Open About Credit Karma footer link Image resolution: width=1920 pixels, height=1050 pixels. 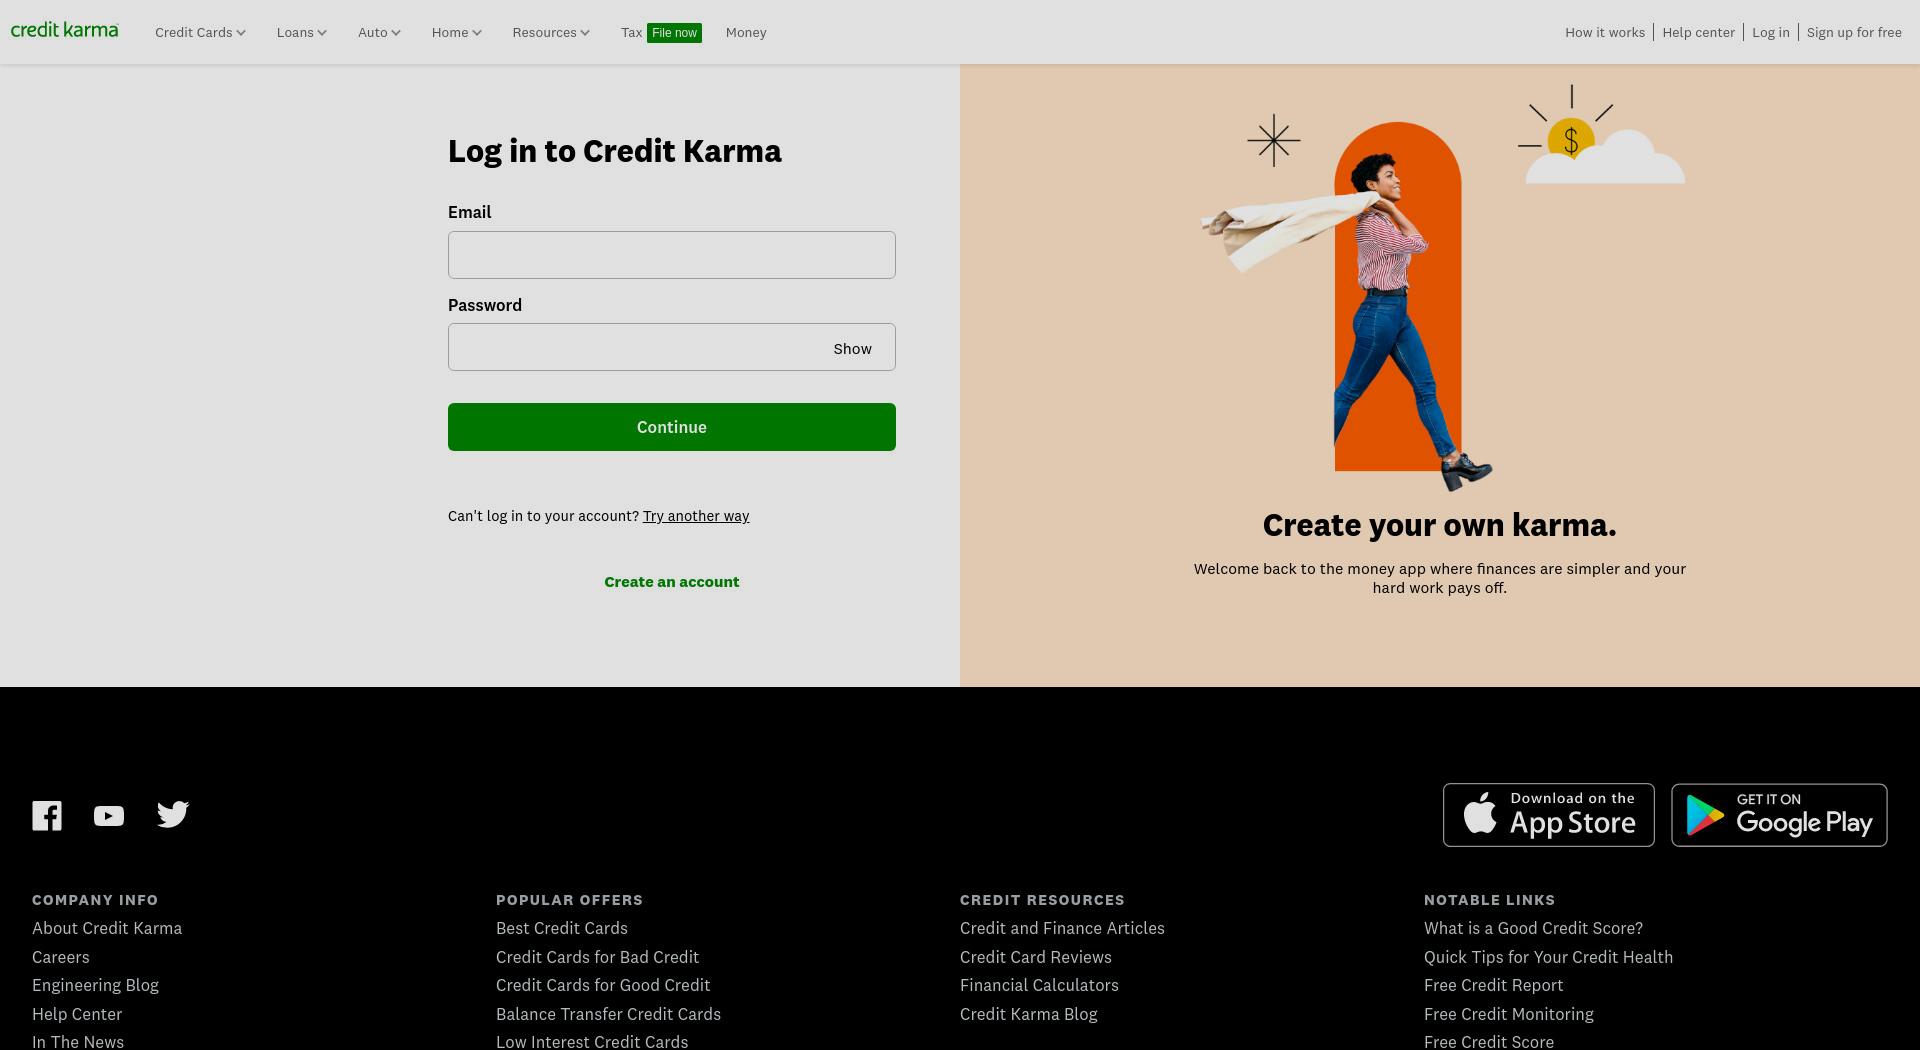107,928
